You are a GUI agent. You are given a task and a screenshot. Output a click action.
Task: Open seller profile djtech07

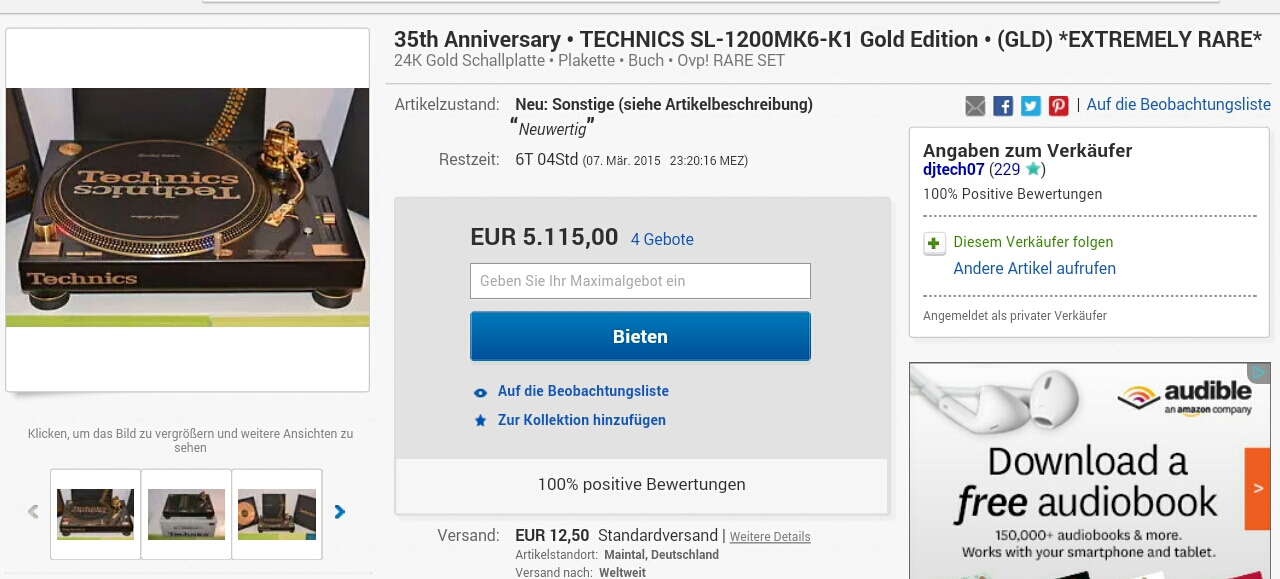pyautogui.click(x=953, y=170)
